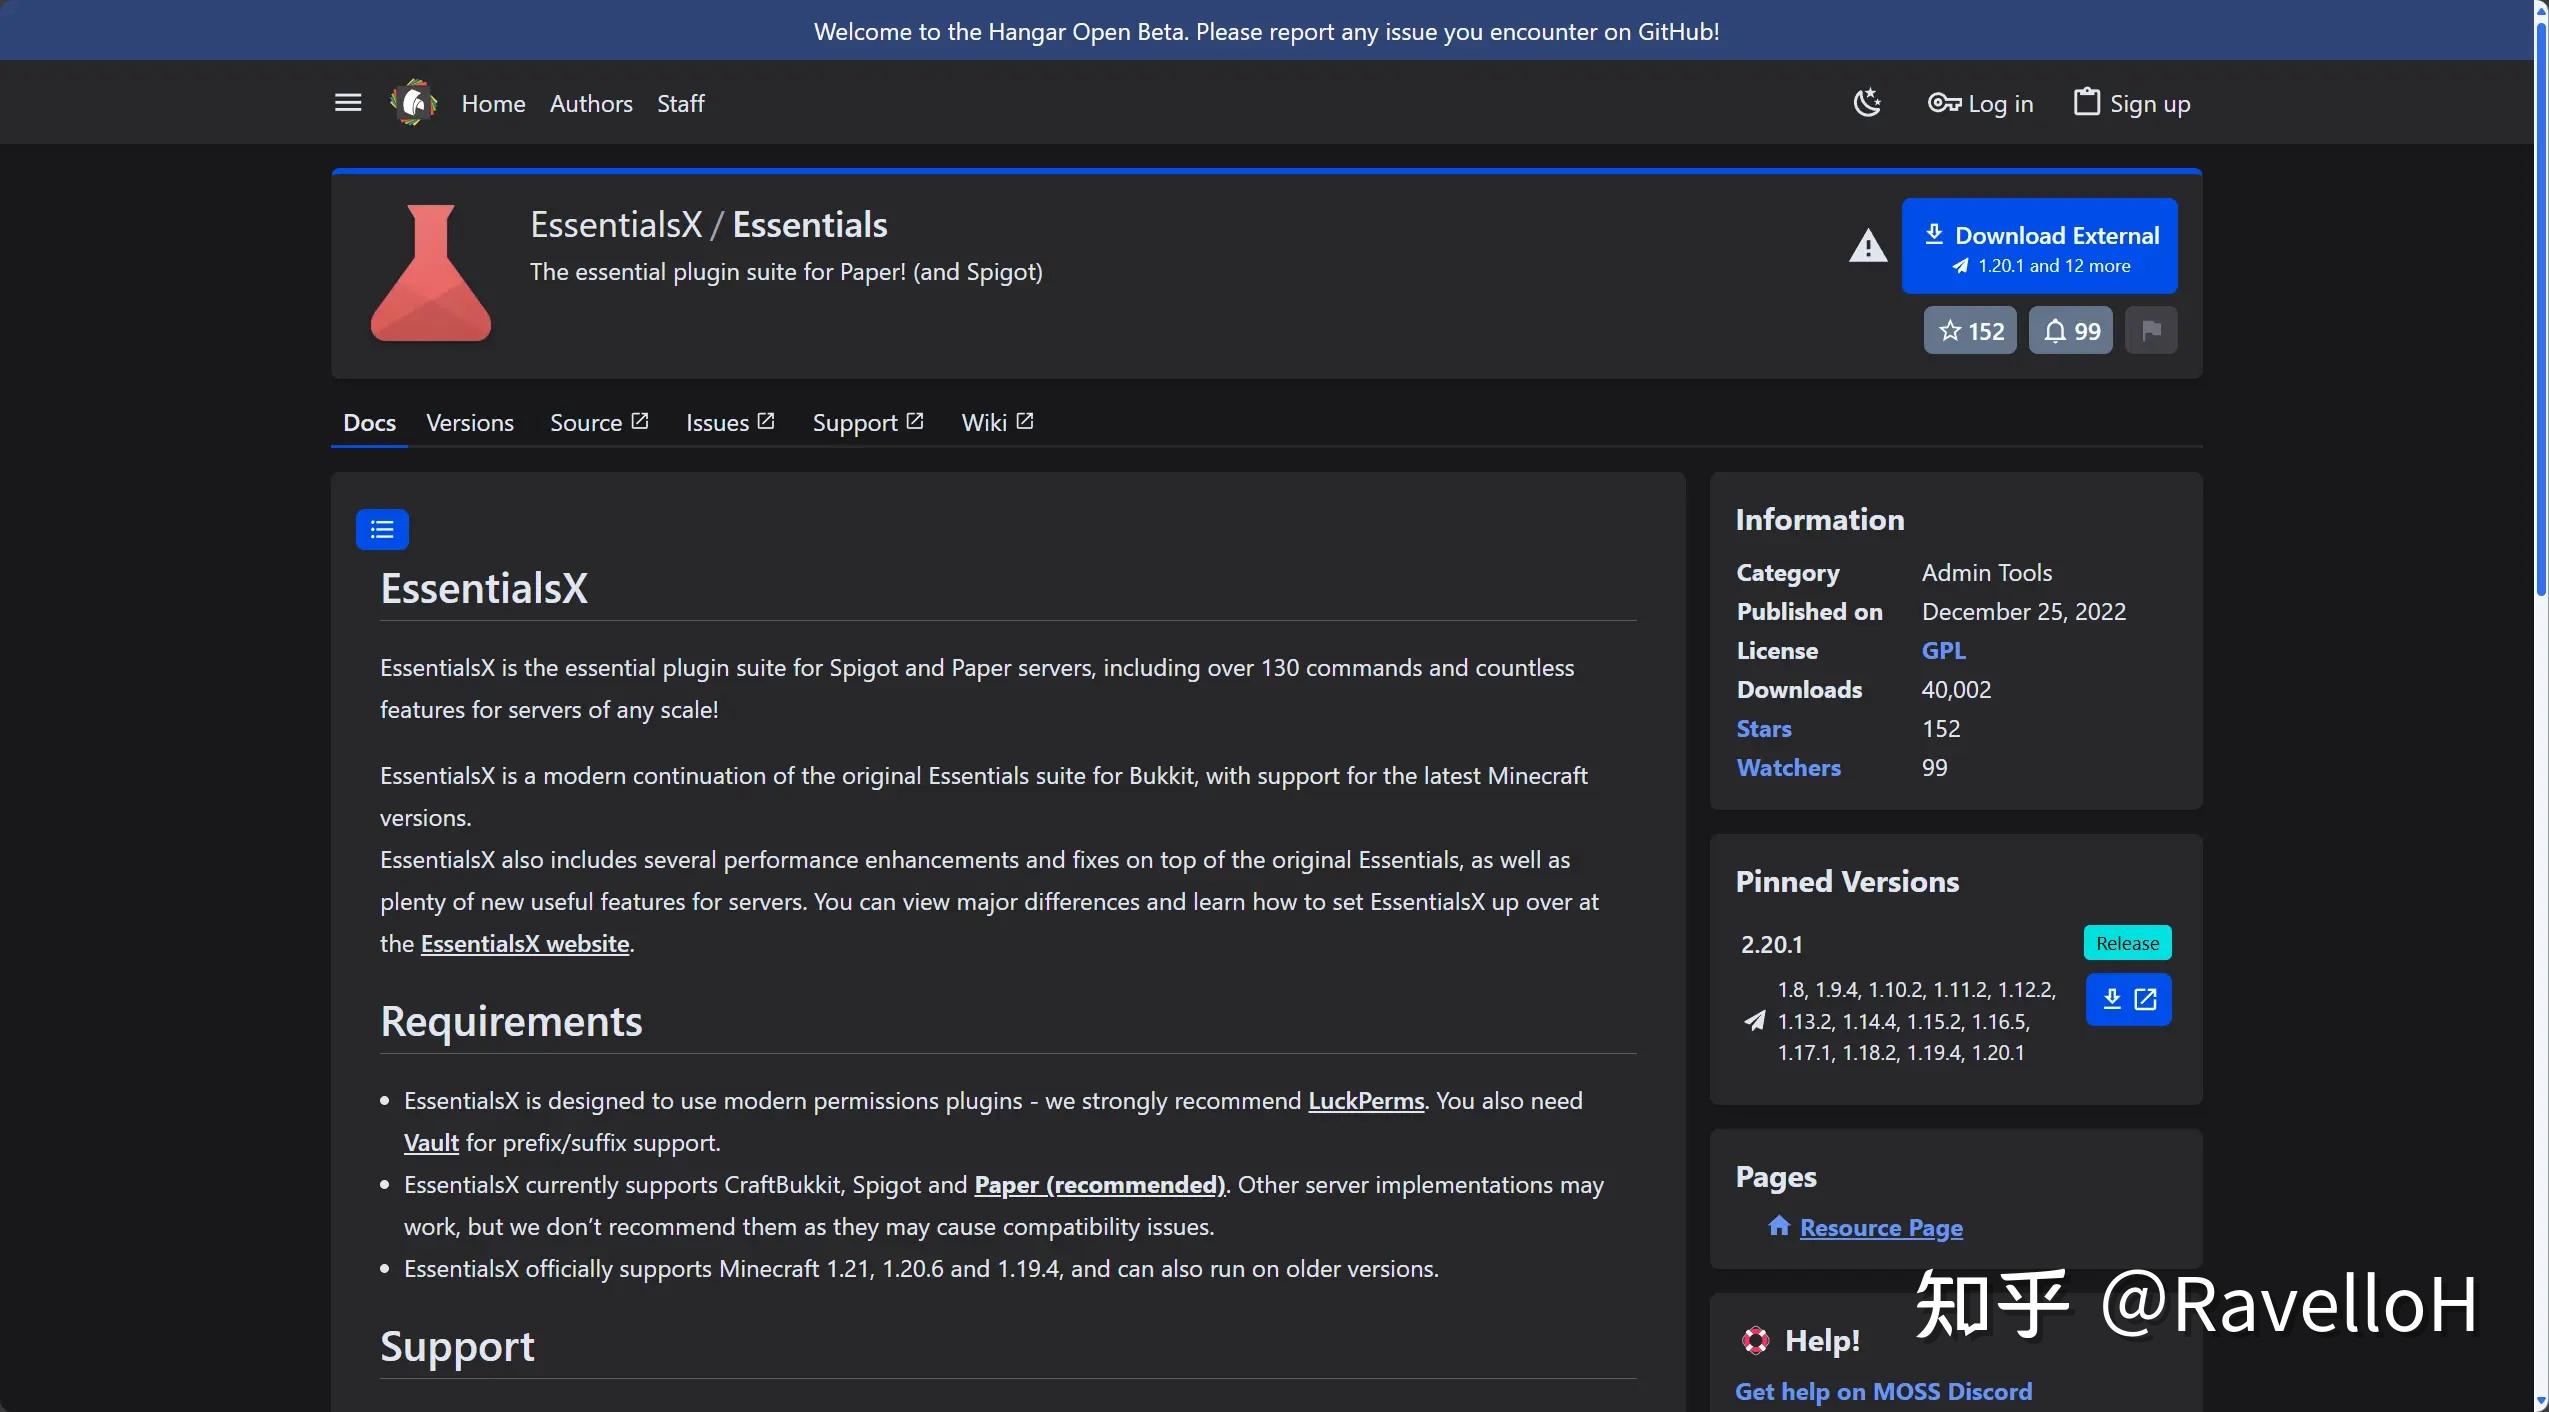Open the Resource Page link

click(1880, 1228)
